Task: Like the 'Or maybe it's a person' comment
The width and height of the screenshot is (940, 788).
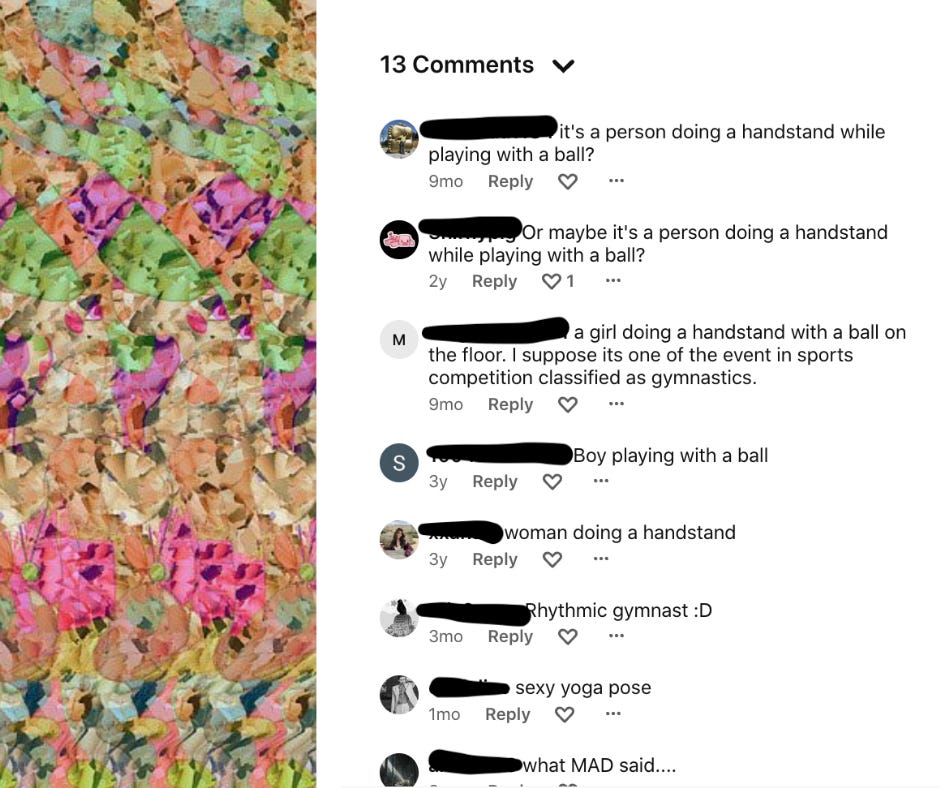Action: click(552, 281)
